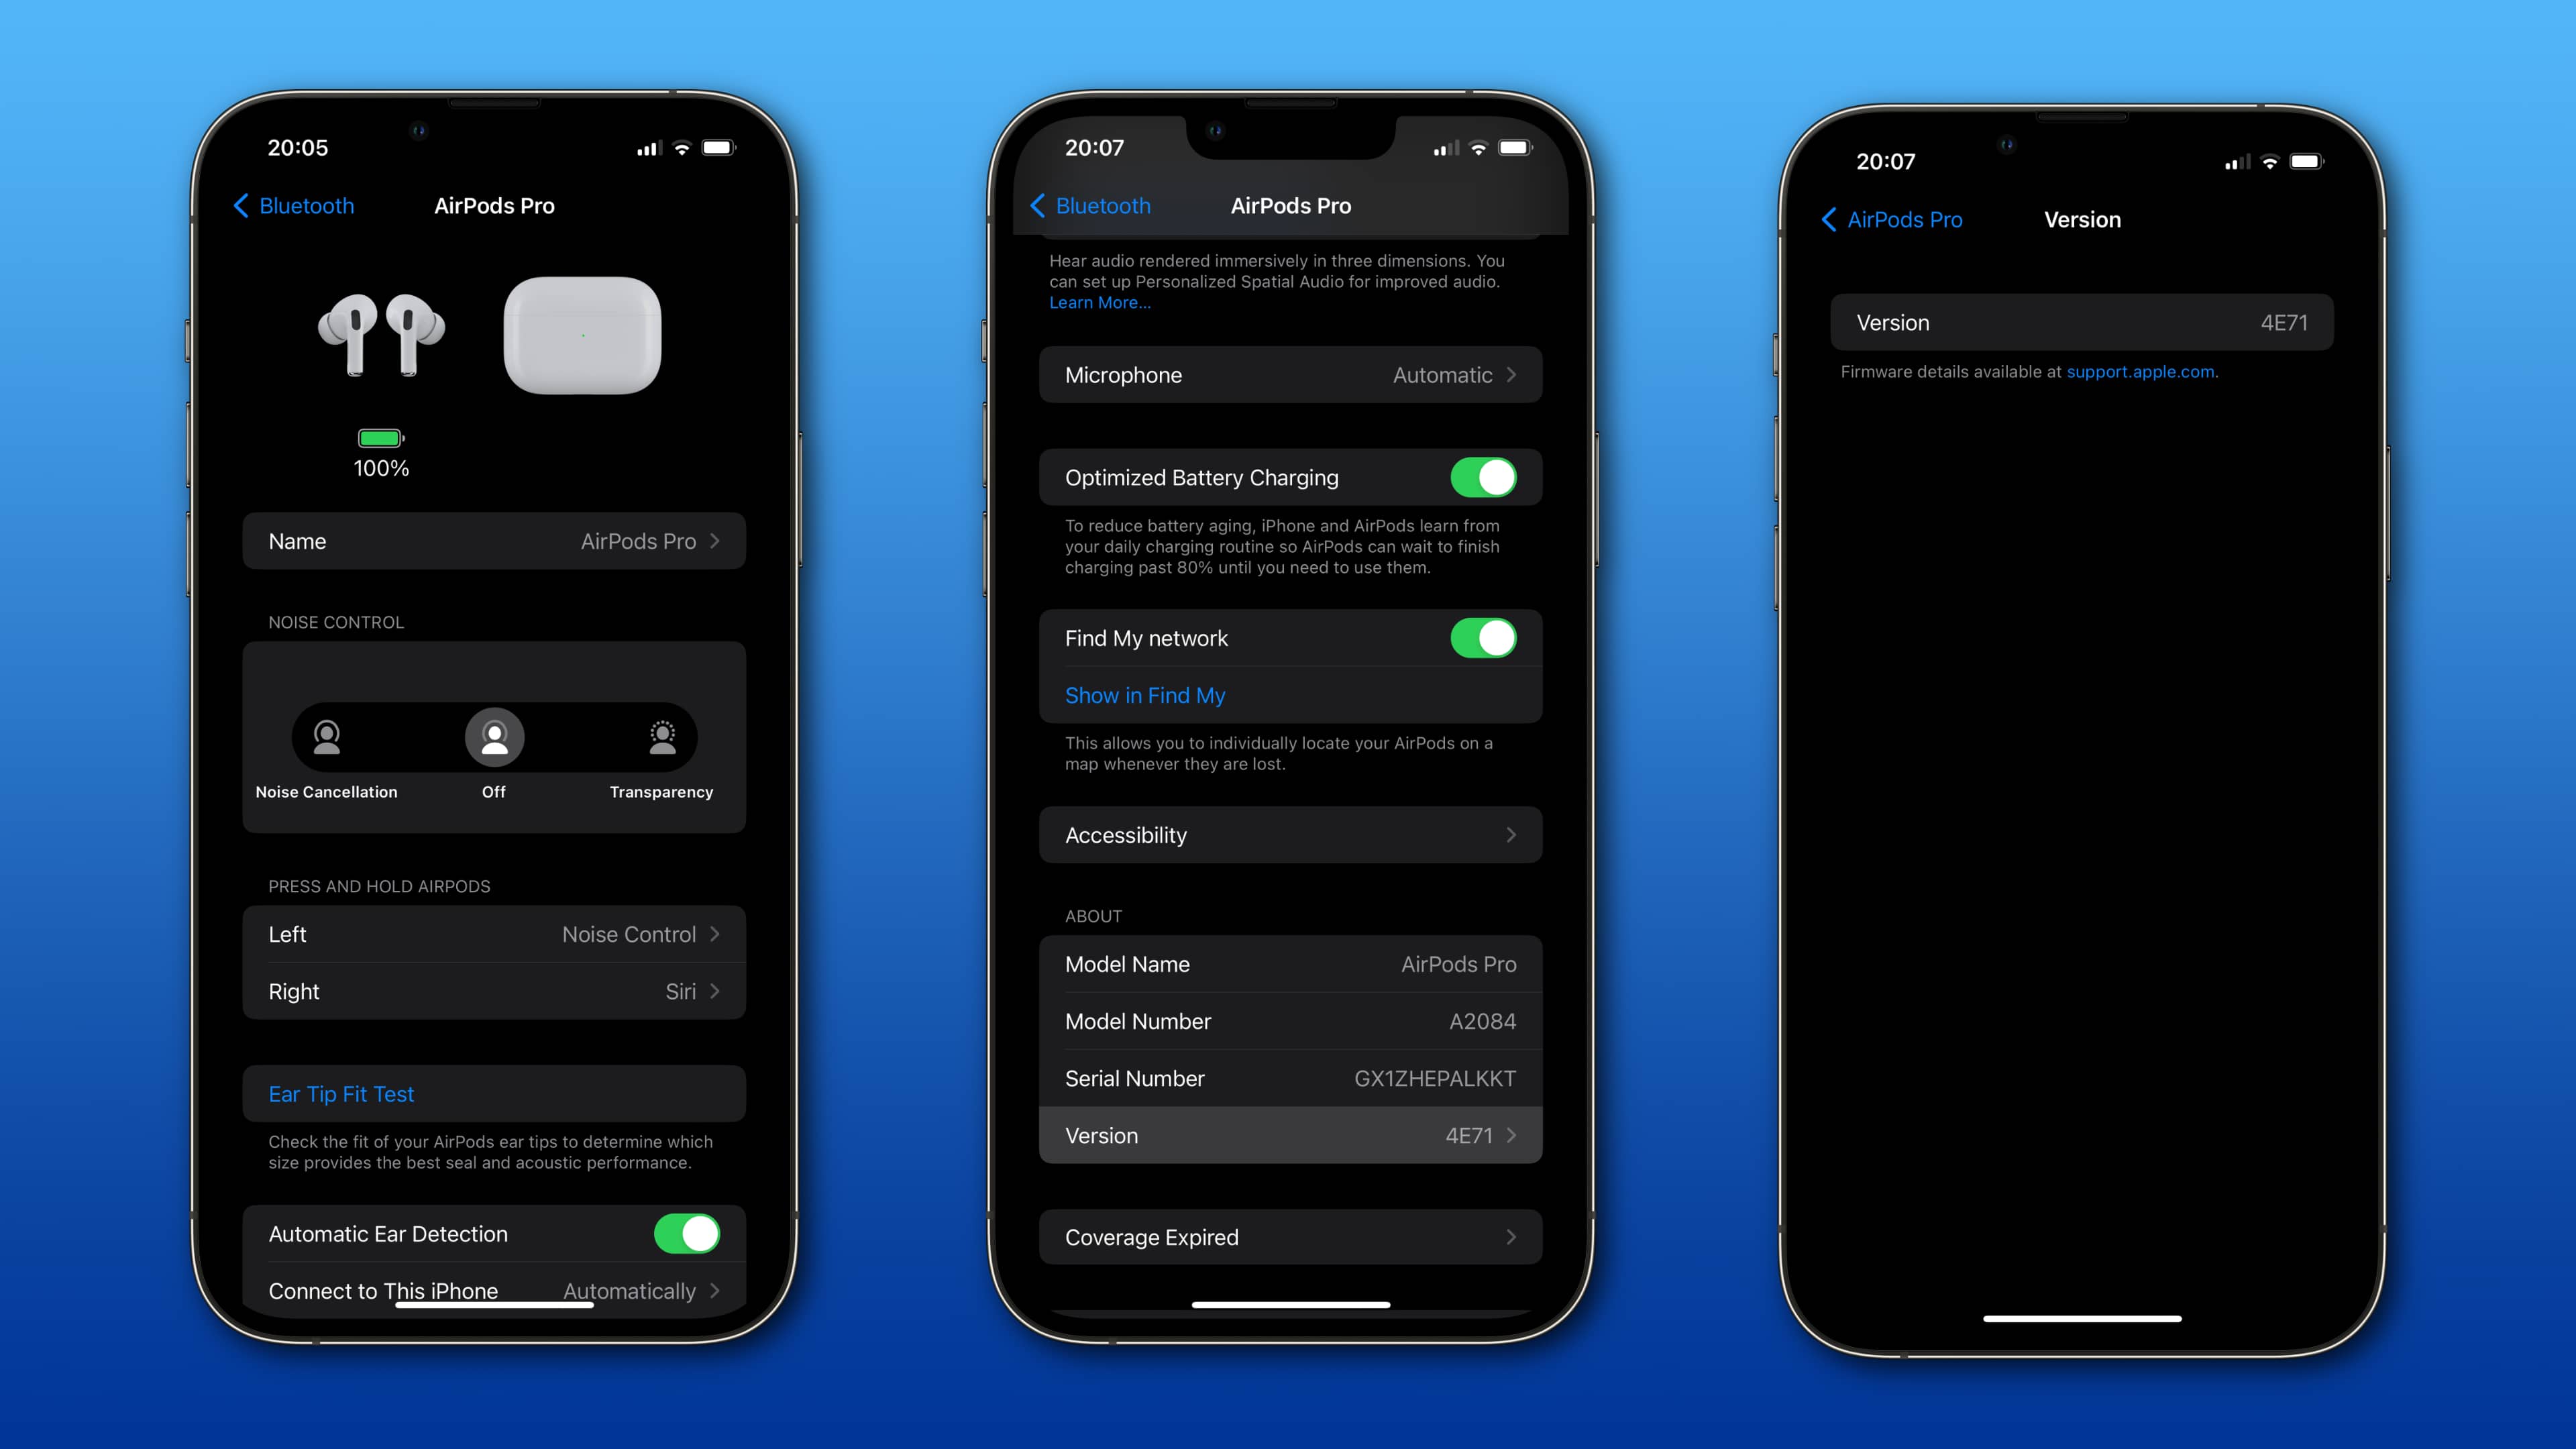
Task: Click the Connect to This iPhone menu
Action: pos(494,1290)
